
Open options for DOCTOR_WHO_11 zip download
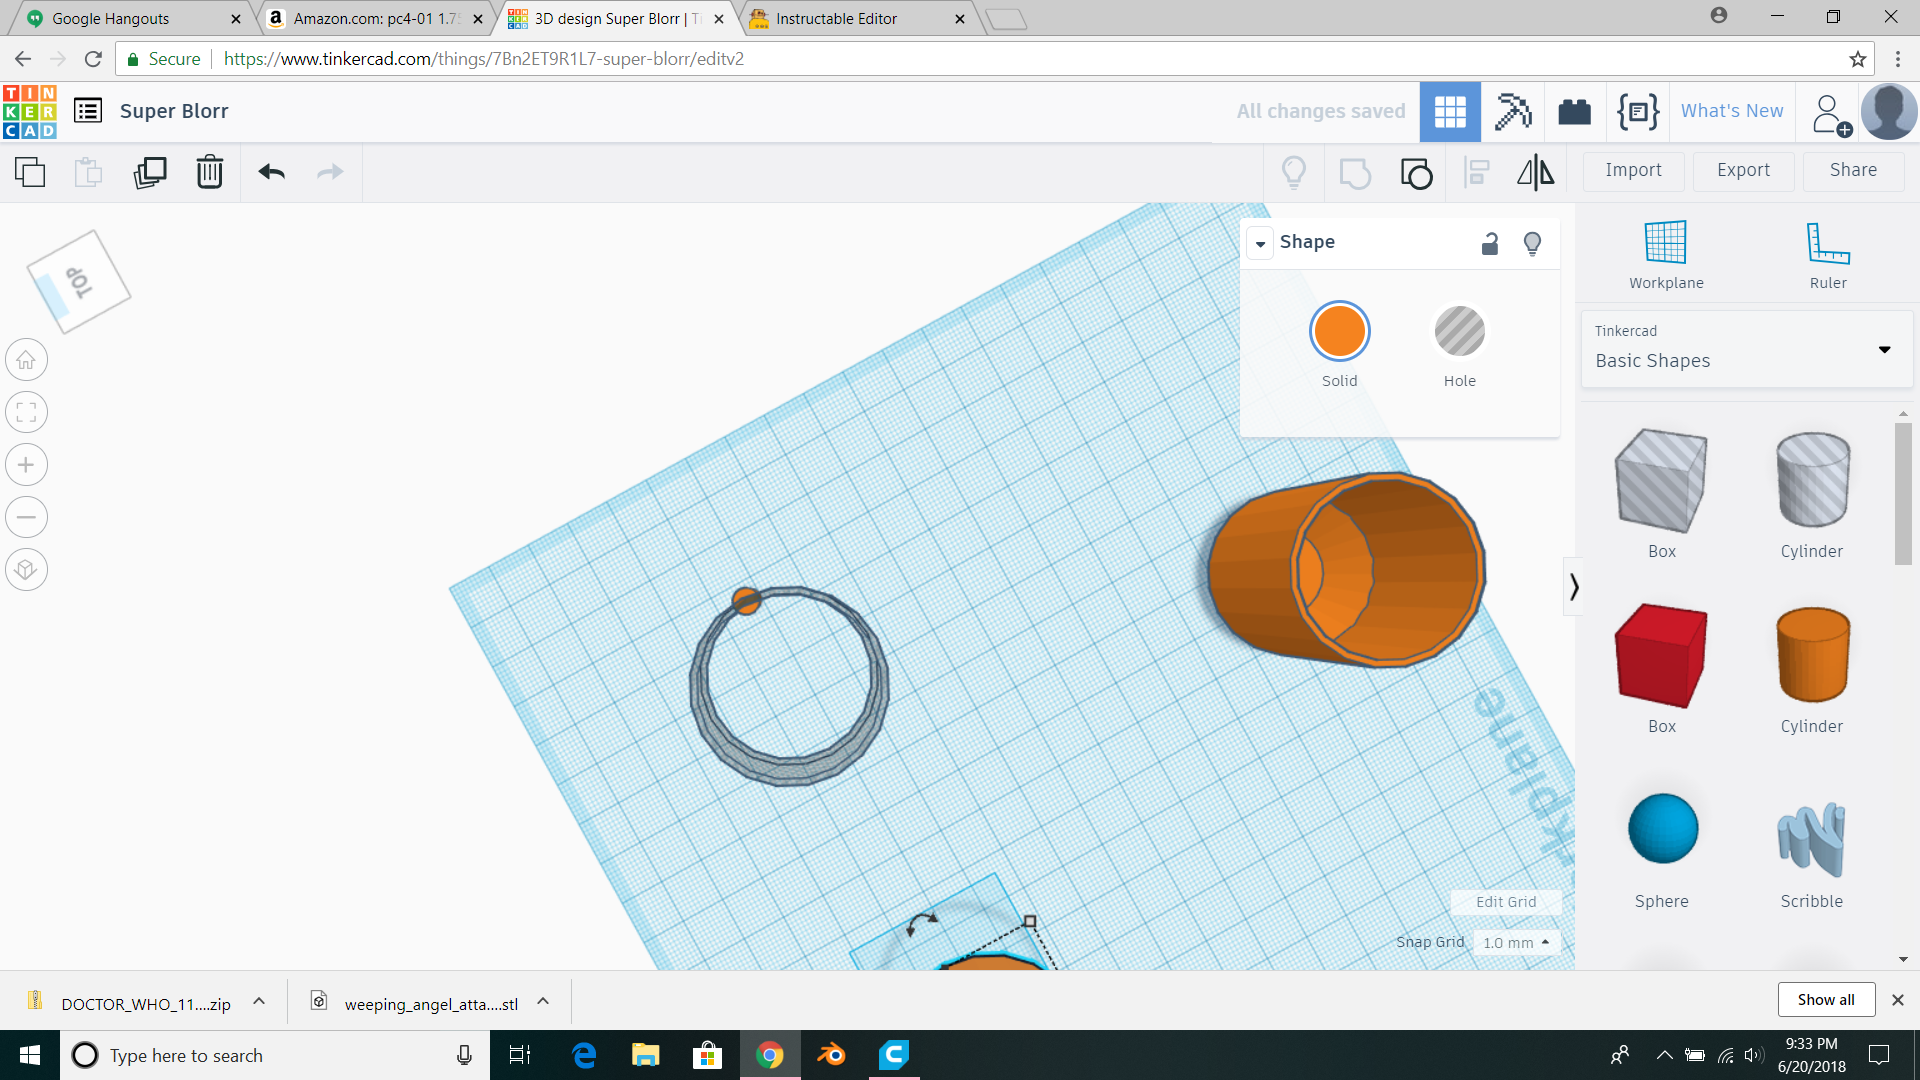259,1001
